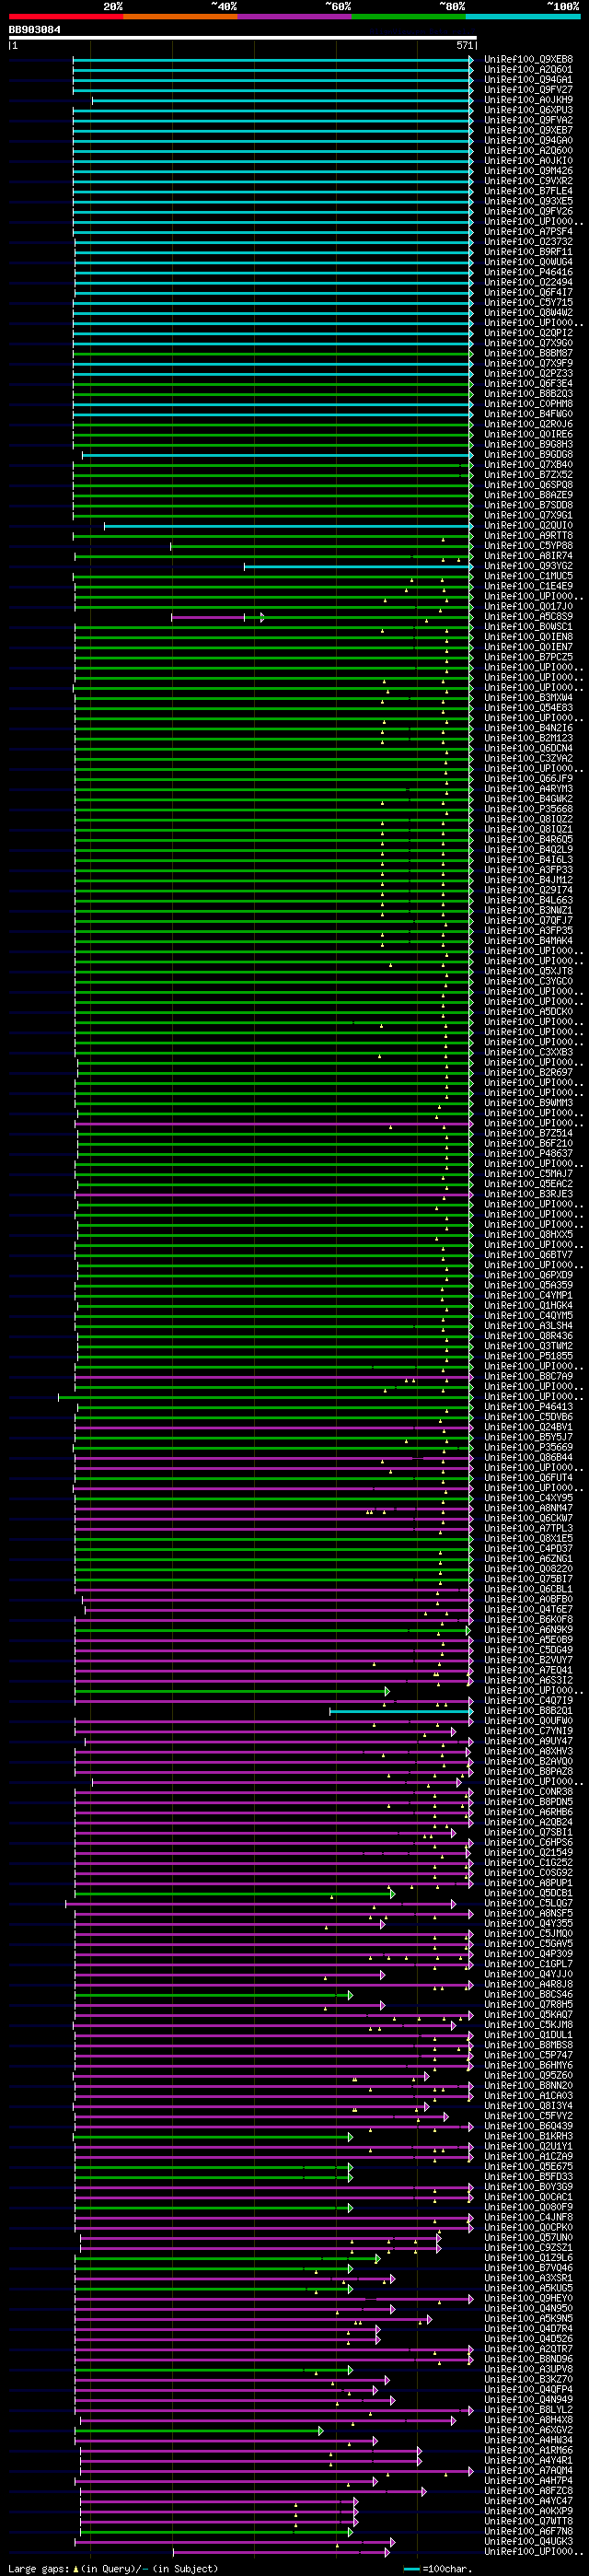589x2576 pixels.
Task: Click the UniRef100_B9GDG8 label
Action: (x=529, y=455)
